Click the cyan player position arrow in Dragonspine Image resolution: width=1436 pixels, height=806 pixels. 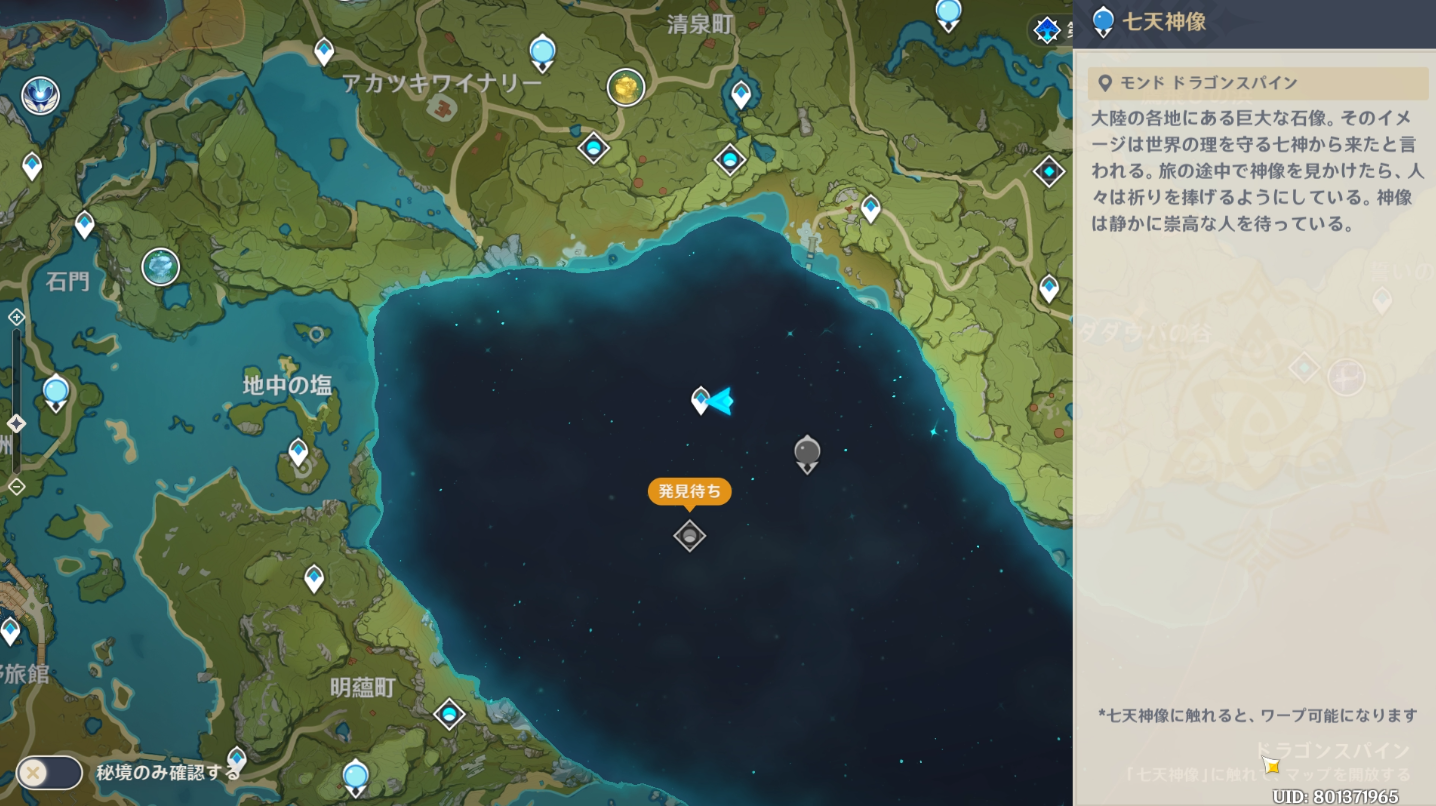coord(721,401)
